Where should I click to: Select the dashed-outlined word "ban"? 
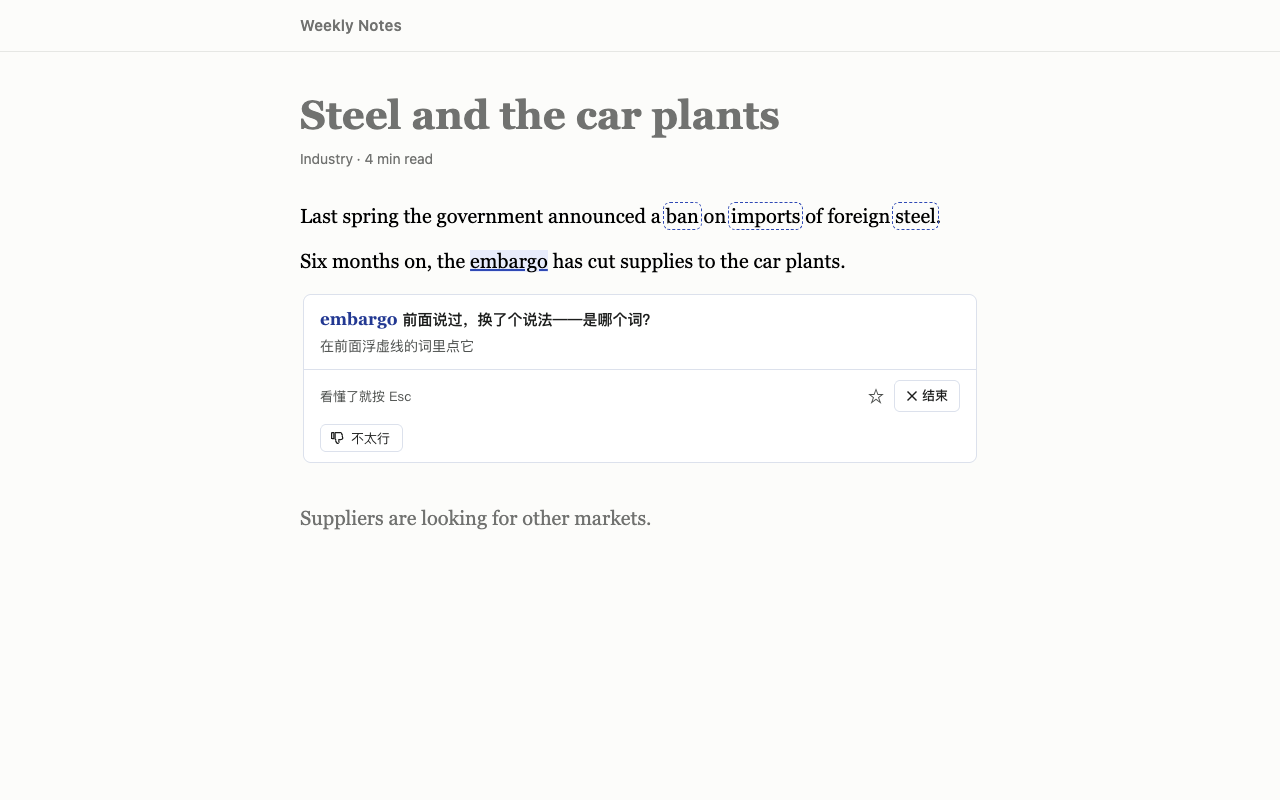tap(683, 216)
